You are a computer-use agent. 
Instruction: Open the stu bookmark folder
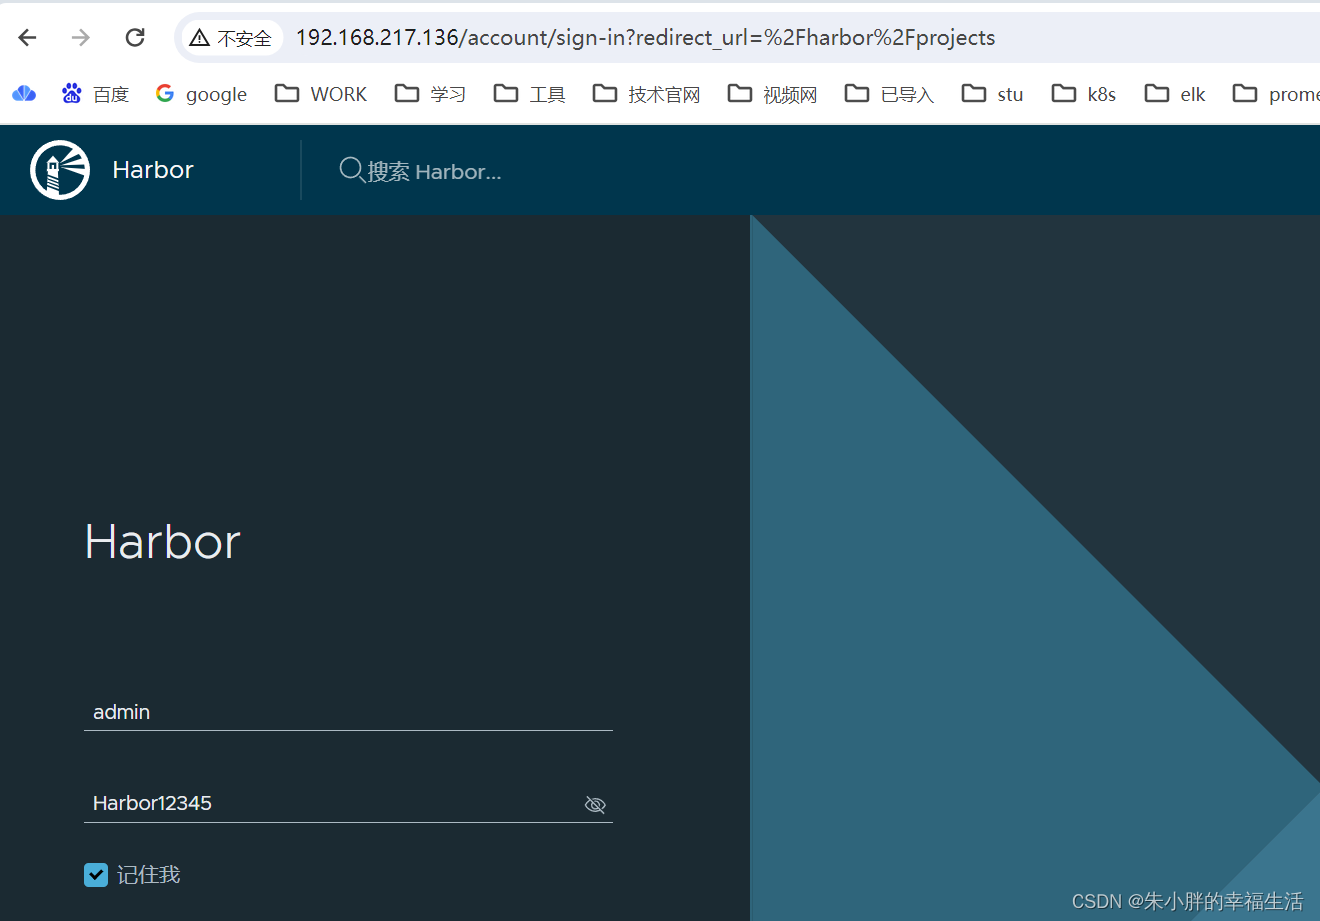pos(992,94)
